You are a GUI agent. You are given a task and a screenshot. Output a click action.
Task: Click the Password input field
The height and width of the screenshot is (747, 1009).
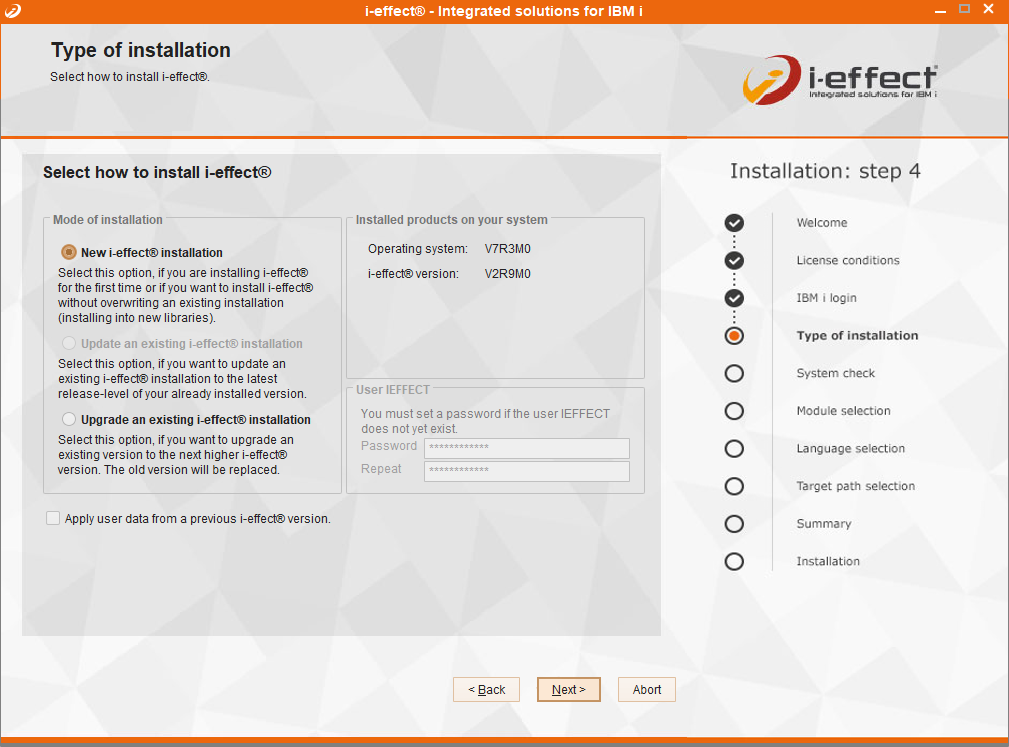click(526, 448)
